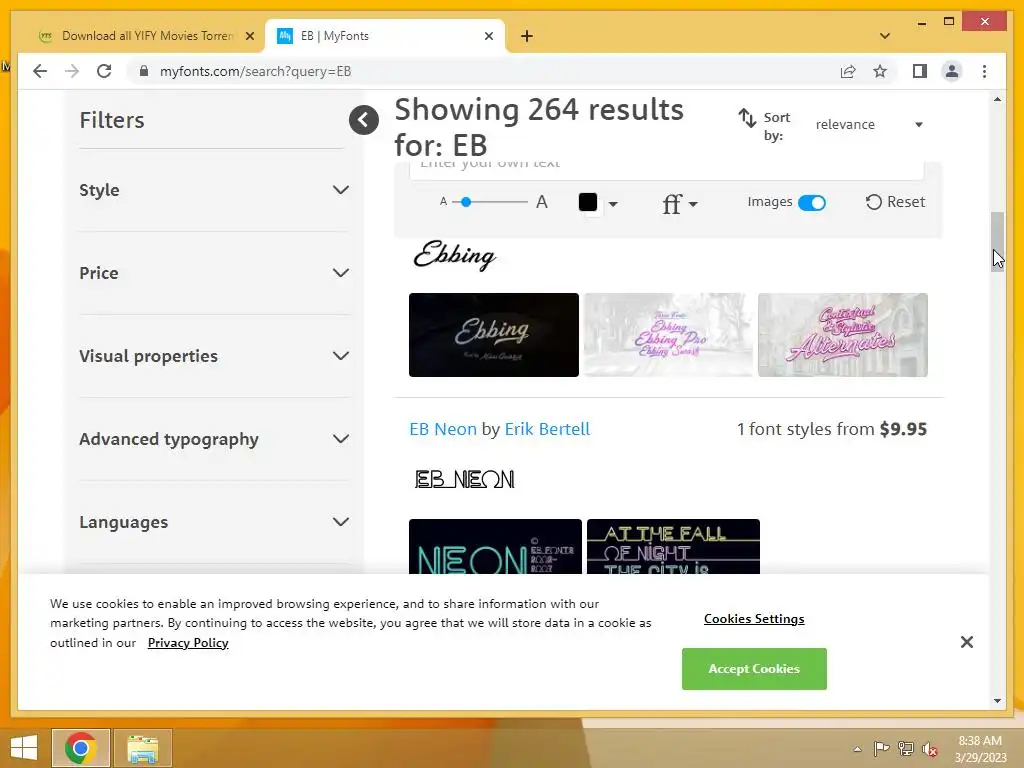Click the large A size icon
This screenshot has width=1024, height=768.
tap(541, 202)
